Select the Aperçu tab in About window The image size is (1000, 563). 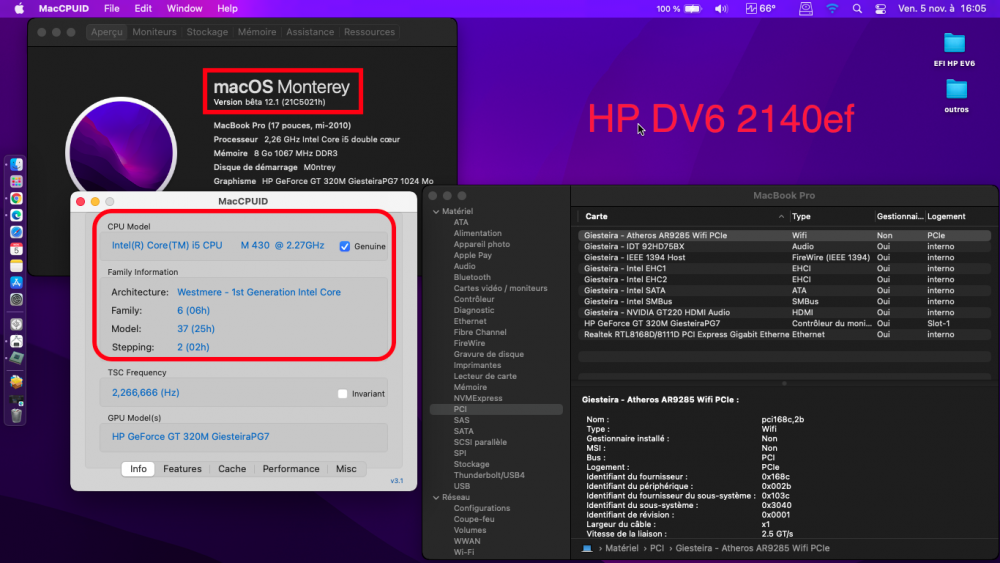pos(107,32)
